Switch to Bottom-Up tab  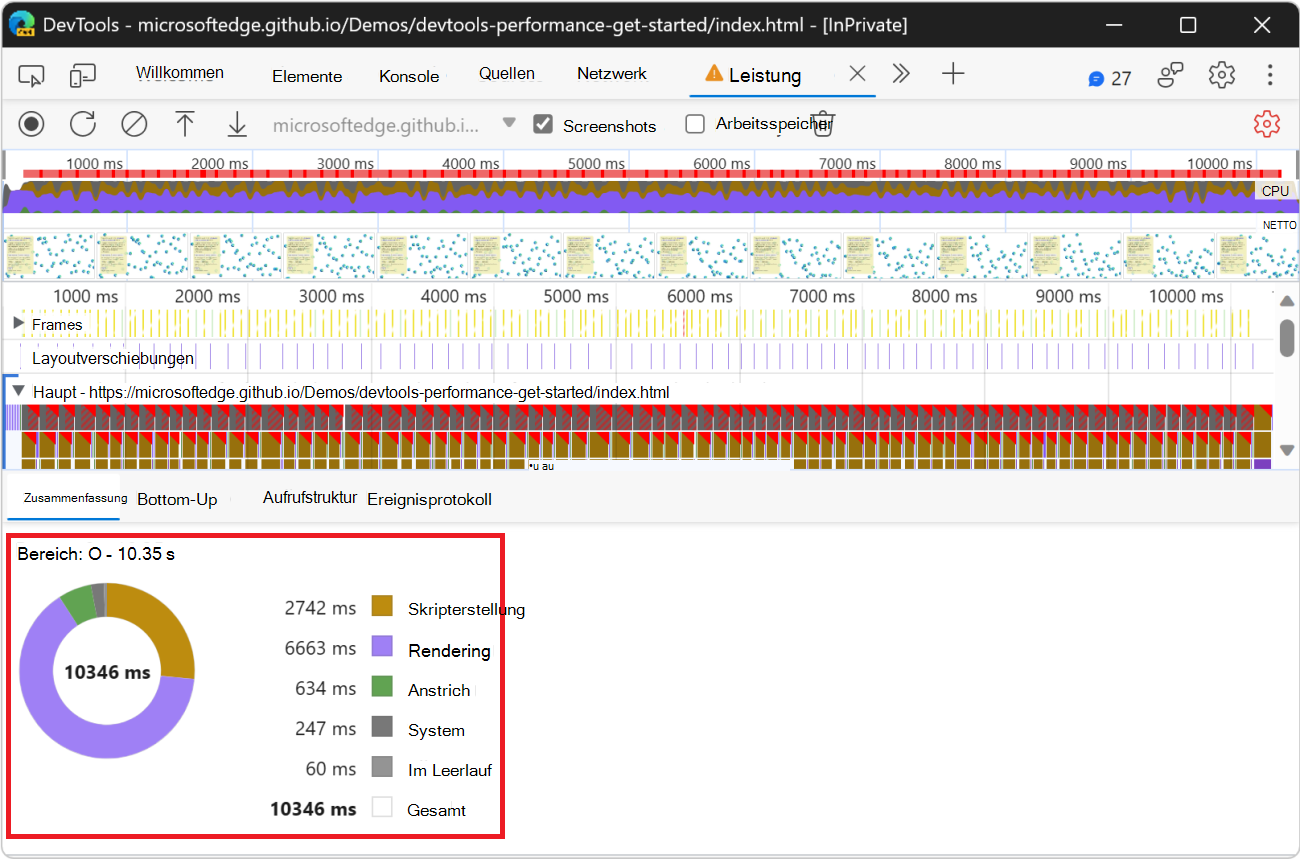[x=177, y=500]
